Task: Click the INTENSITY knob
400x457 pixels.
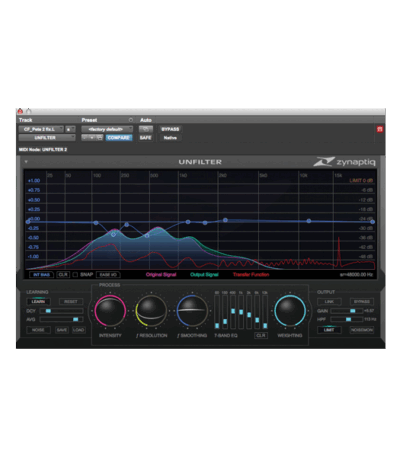Action: (x=110, y=311)
